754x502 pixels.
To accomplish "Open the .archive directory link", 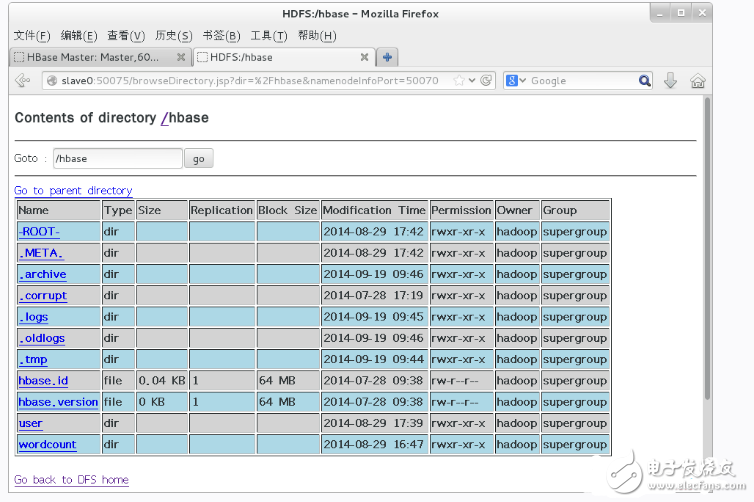I will tap(42, 274).
